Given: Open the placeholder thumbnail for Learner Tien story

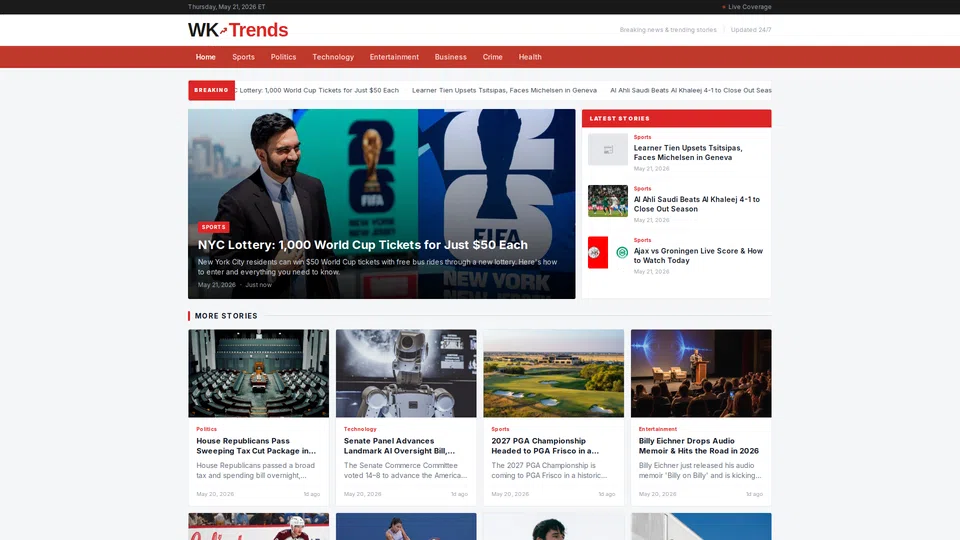Looking at the screenshot, I should coord(608,149).
